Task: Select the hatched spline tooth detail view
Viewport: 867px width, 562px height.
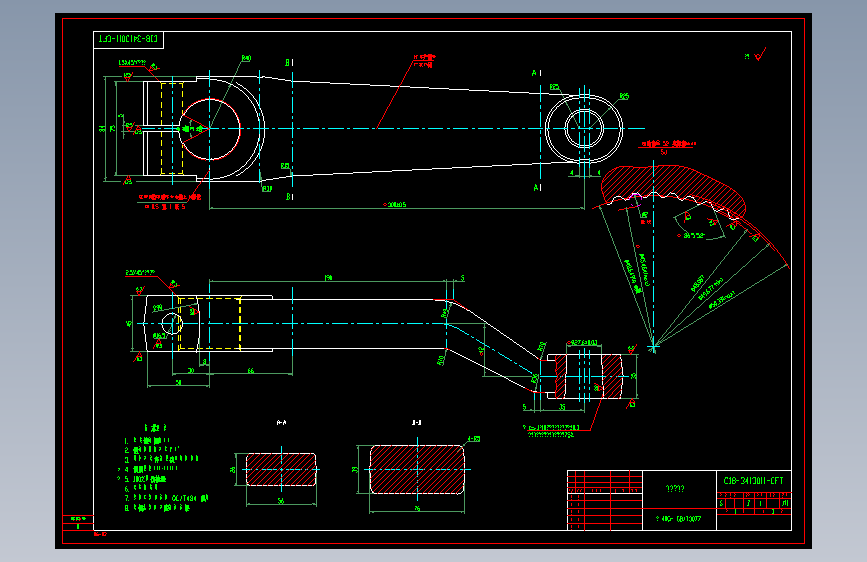Action: click(673, 191)
